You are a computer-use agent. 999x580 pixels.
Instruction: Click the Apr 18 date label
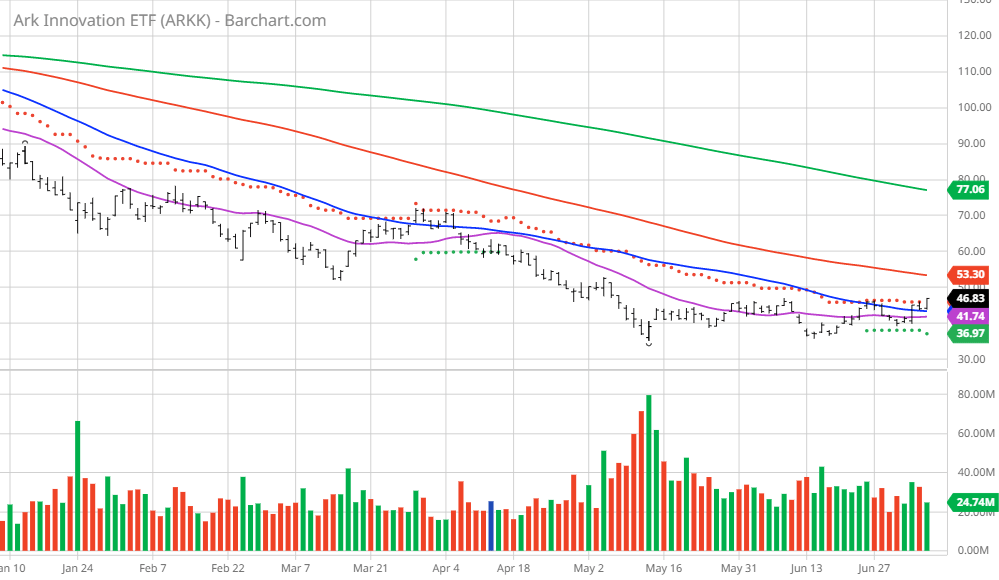pos(514,568)
